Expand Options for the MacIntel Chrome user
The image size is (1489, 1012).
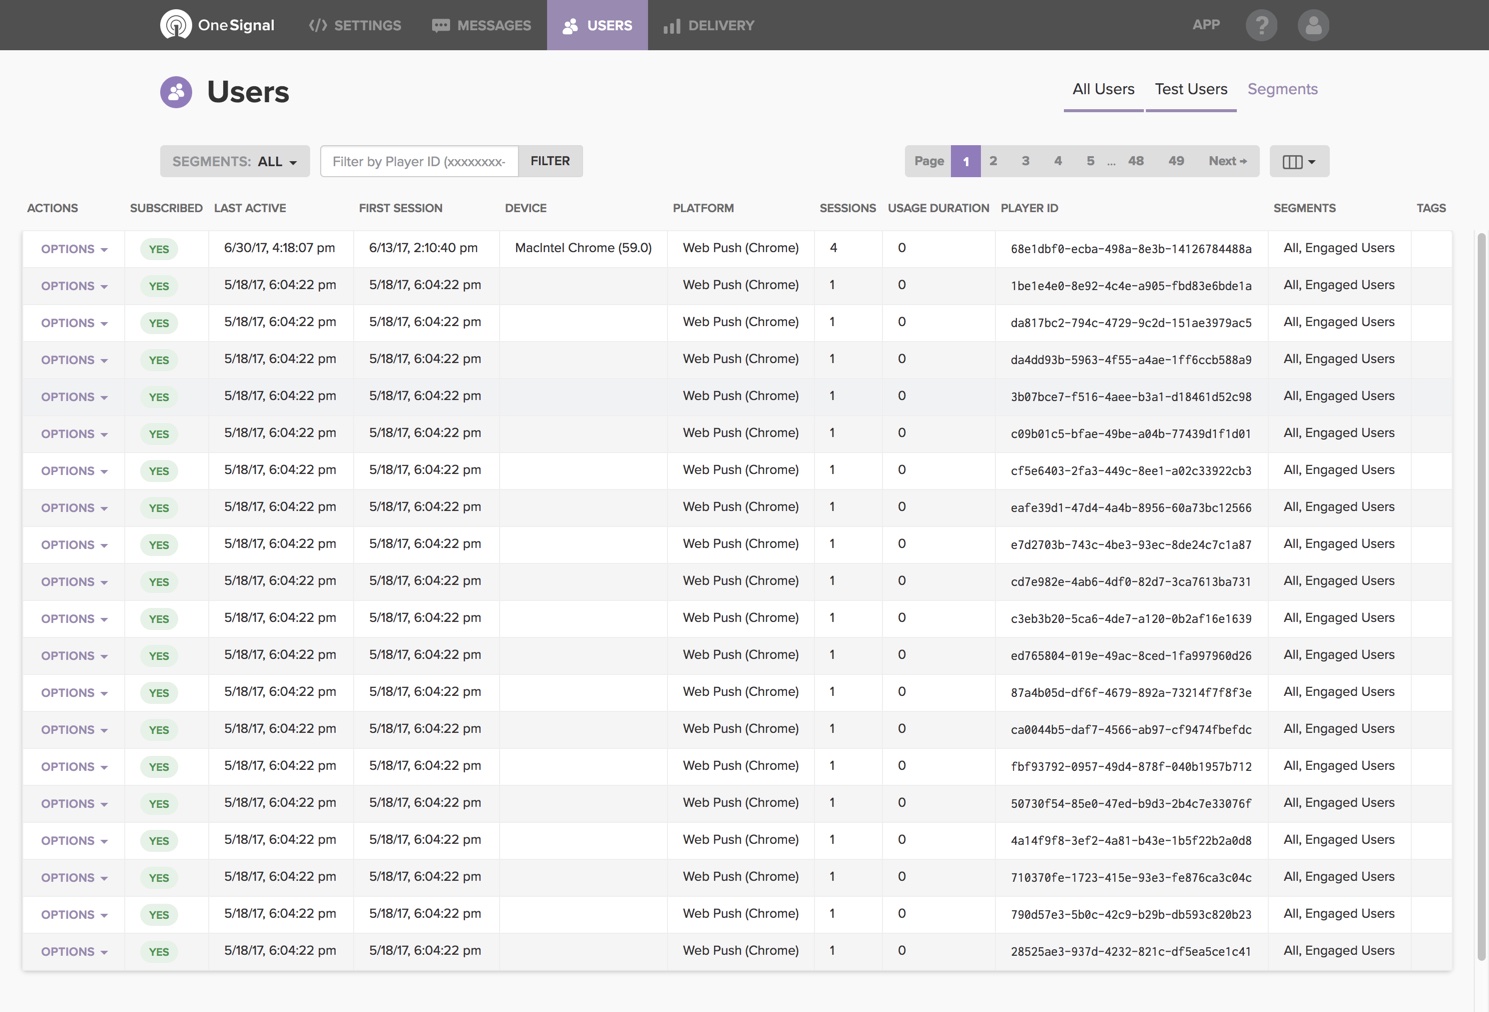pos(74,249)
